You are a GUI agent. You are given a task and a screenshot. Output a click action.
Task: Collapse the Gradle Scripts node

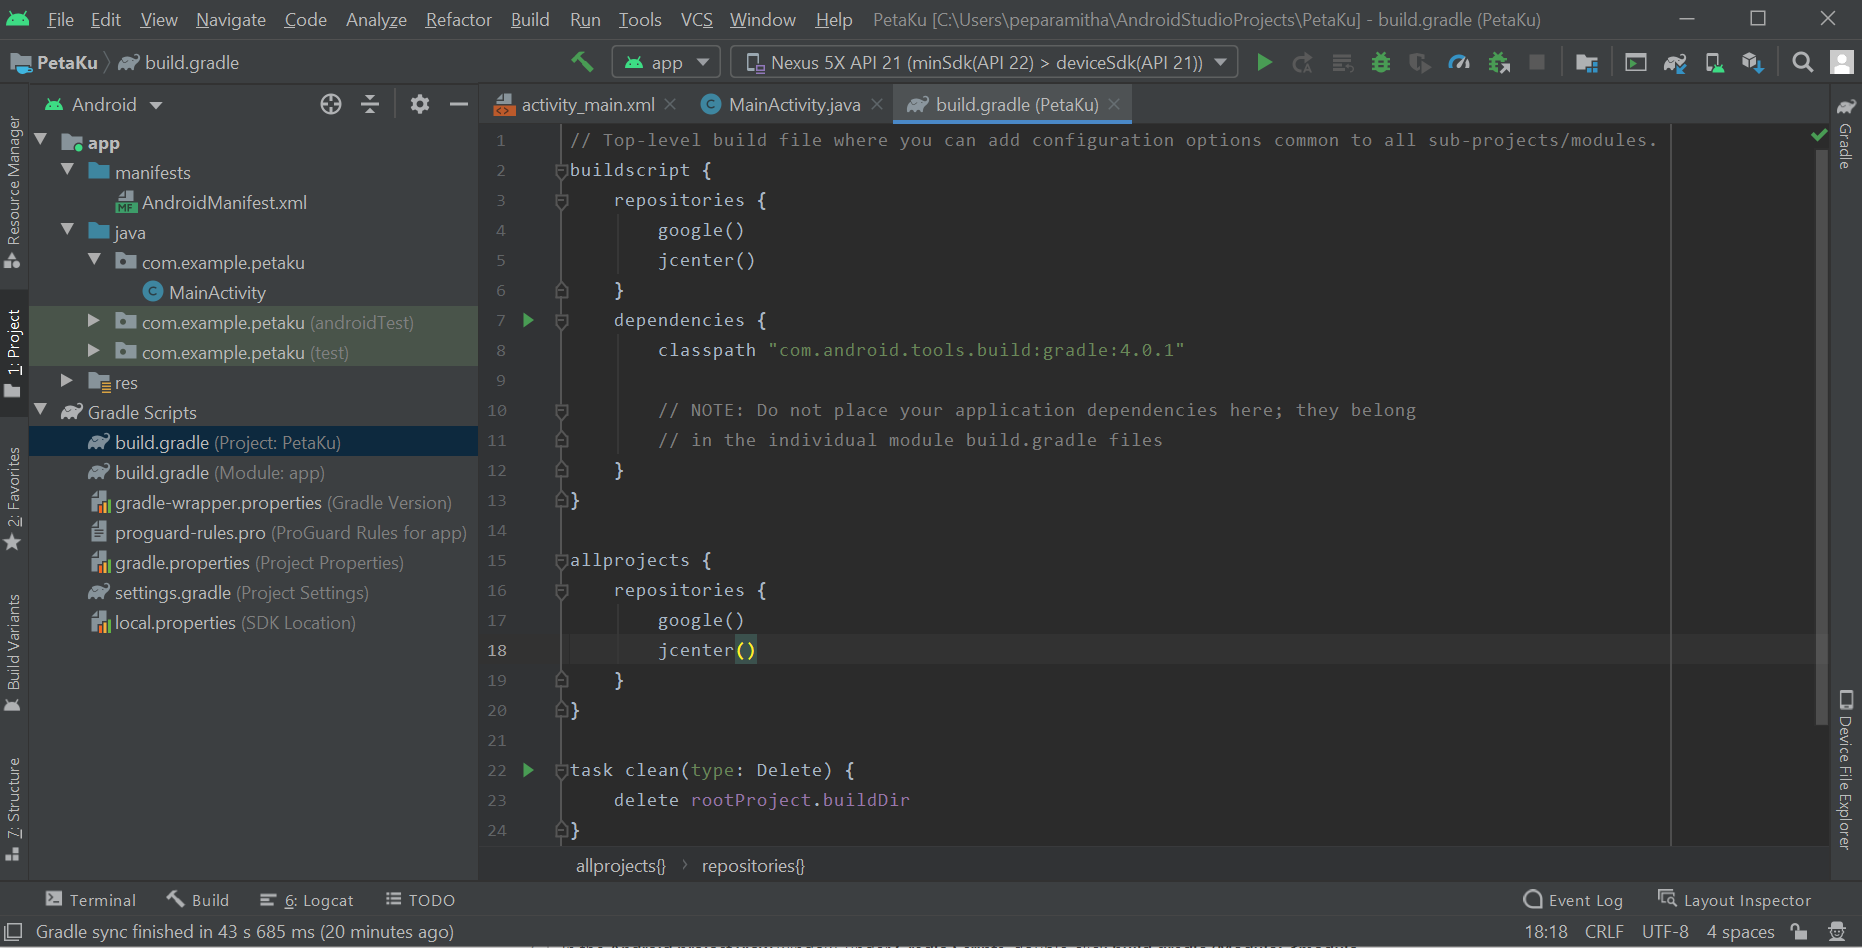41,409
